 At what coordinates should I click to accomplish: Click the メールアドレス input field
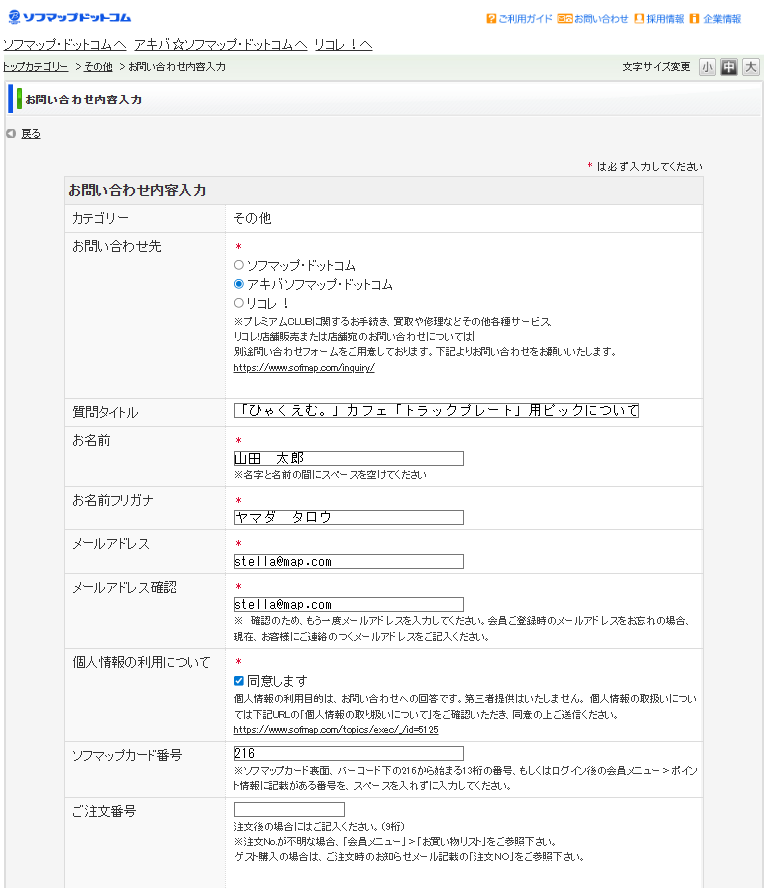(x=349, y=561)
